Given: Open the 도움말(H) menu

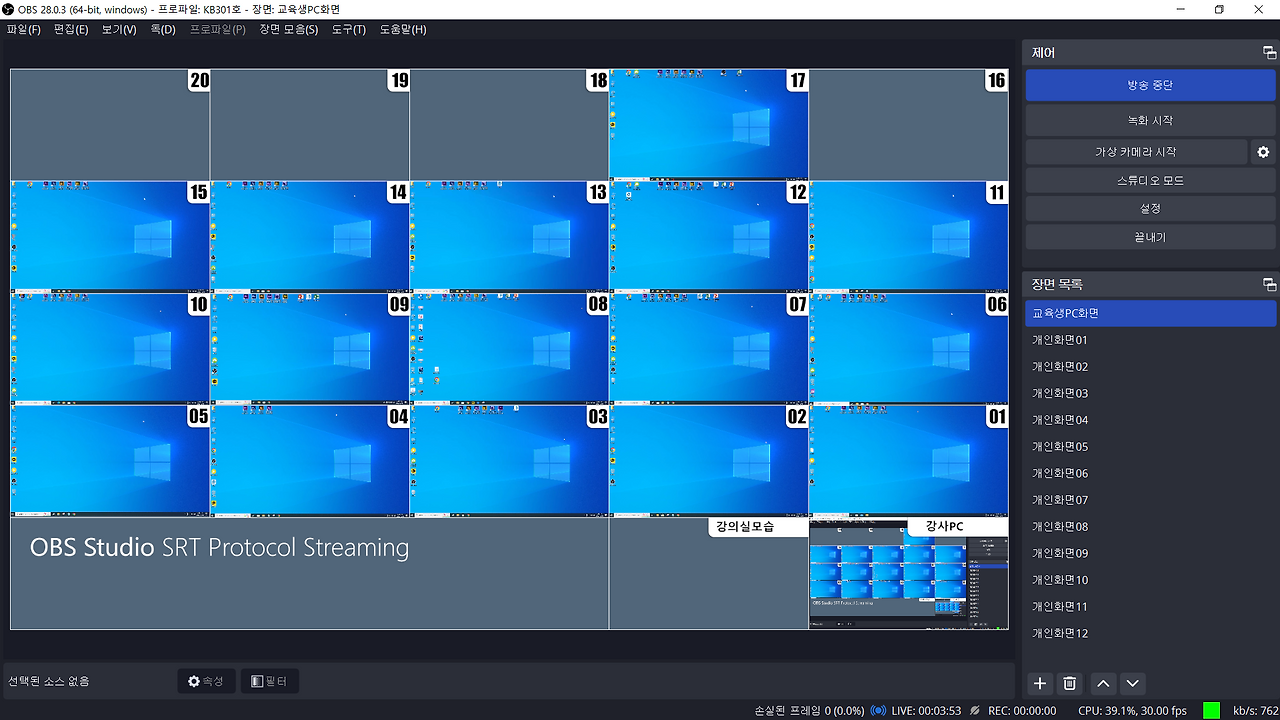Looking at the screenshot, I should [x=401, y=29].
